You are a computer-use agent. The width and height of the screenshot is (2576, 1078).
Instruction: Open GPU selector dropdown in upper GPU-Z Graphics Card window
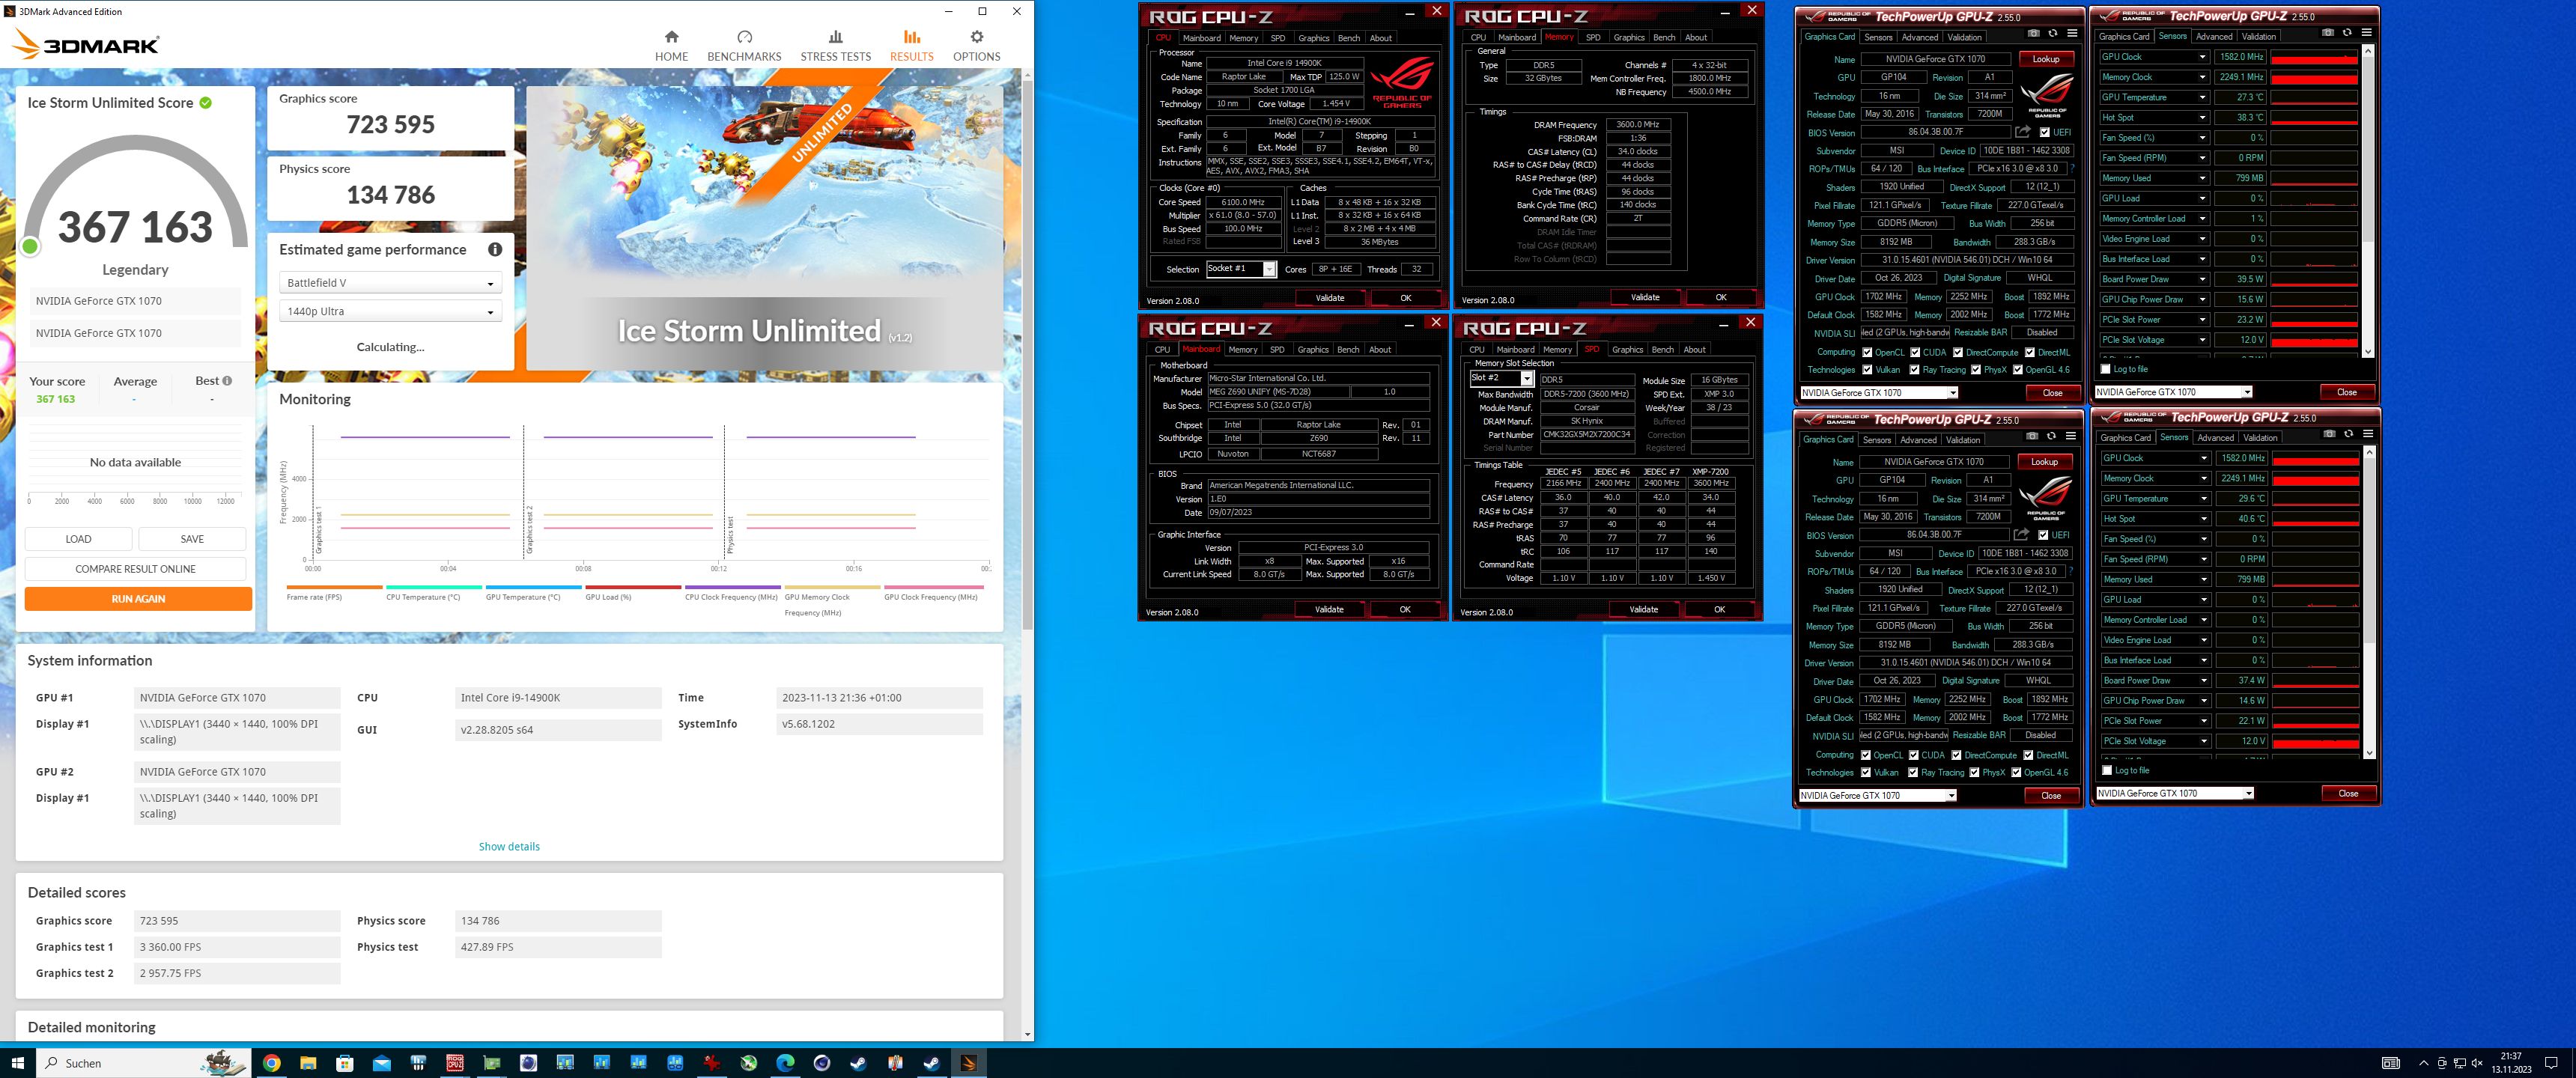click(1879, 393)
